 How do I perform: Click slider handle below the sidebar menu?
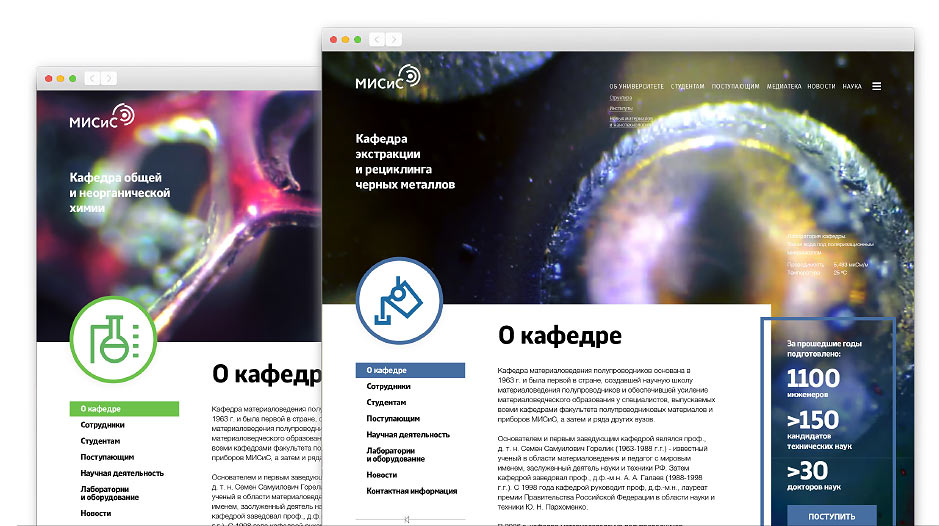(x=405, y=518)
